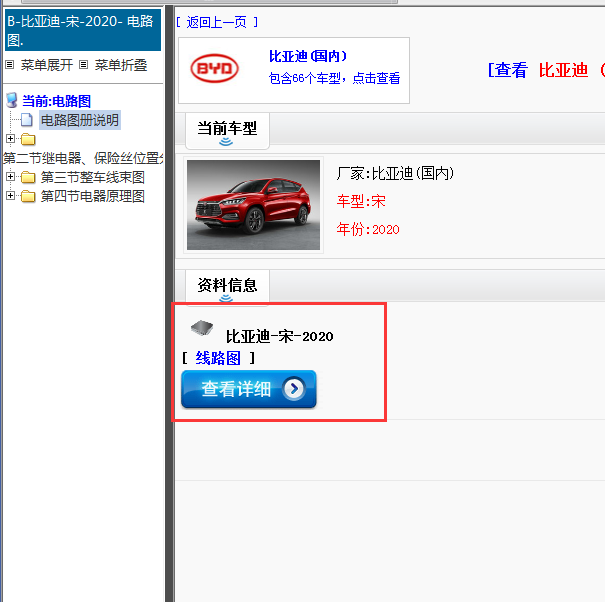
Task: Click the document icon beside 电路图册说明
Action: (x=27, y=120)
